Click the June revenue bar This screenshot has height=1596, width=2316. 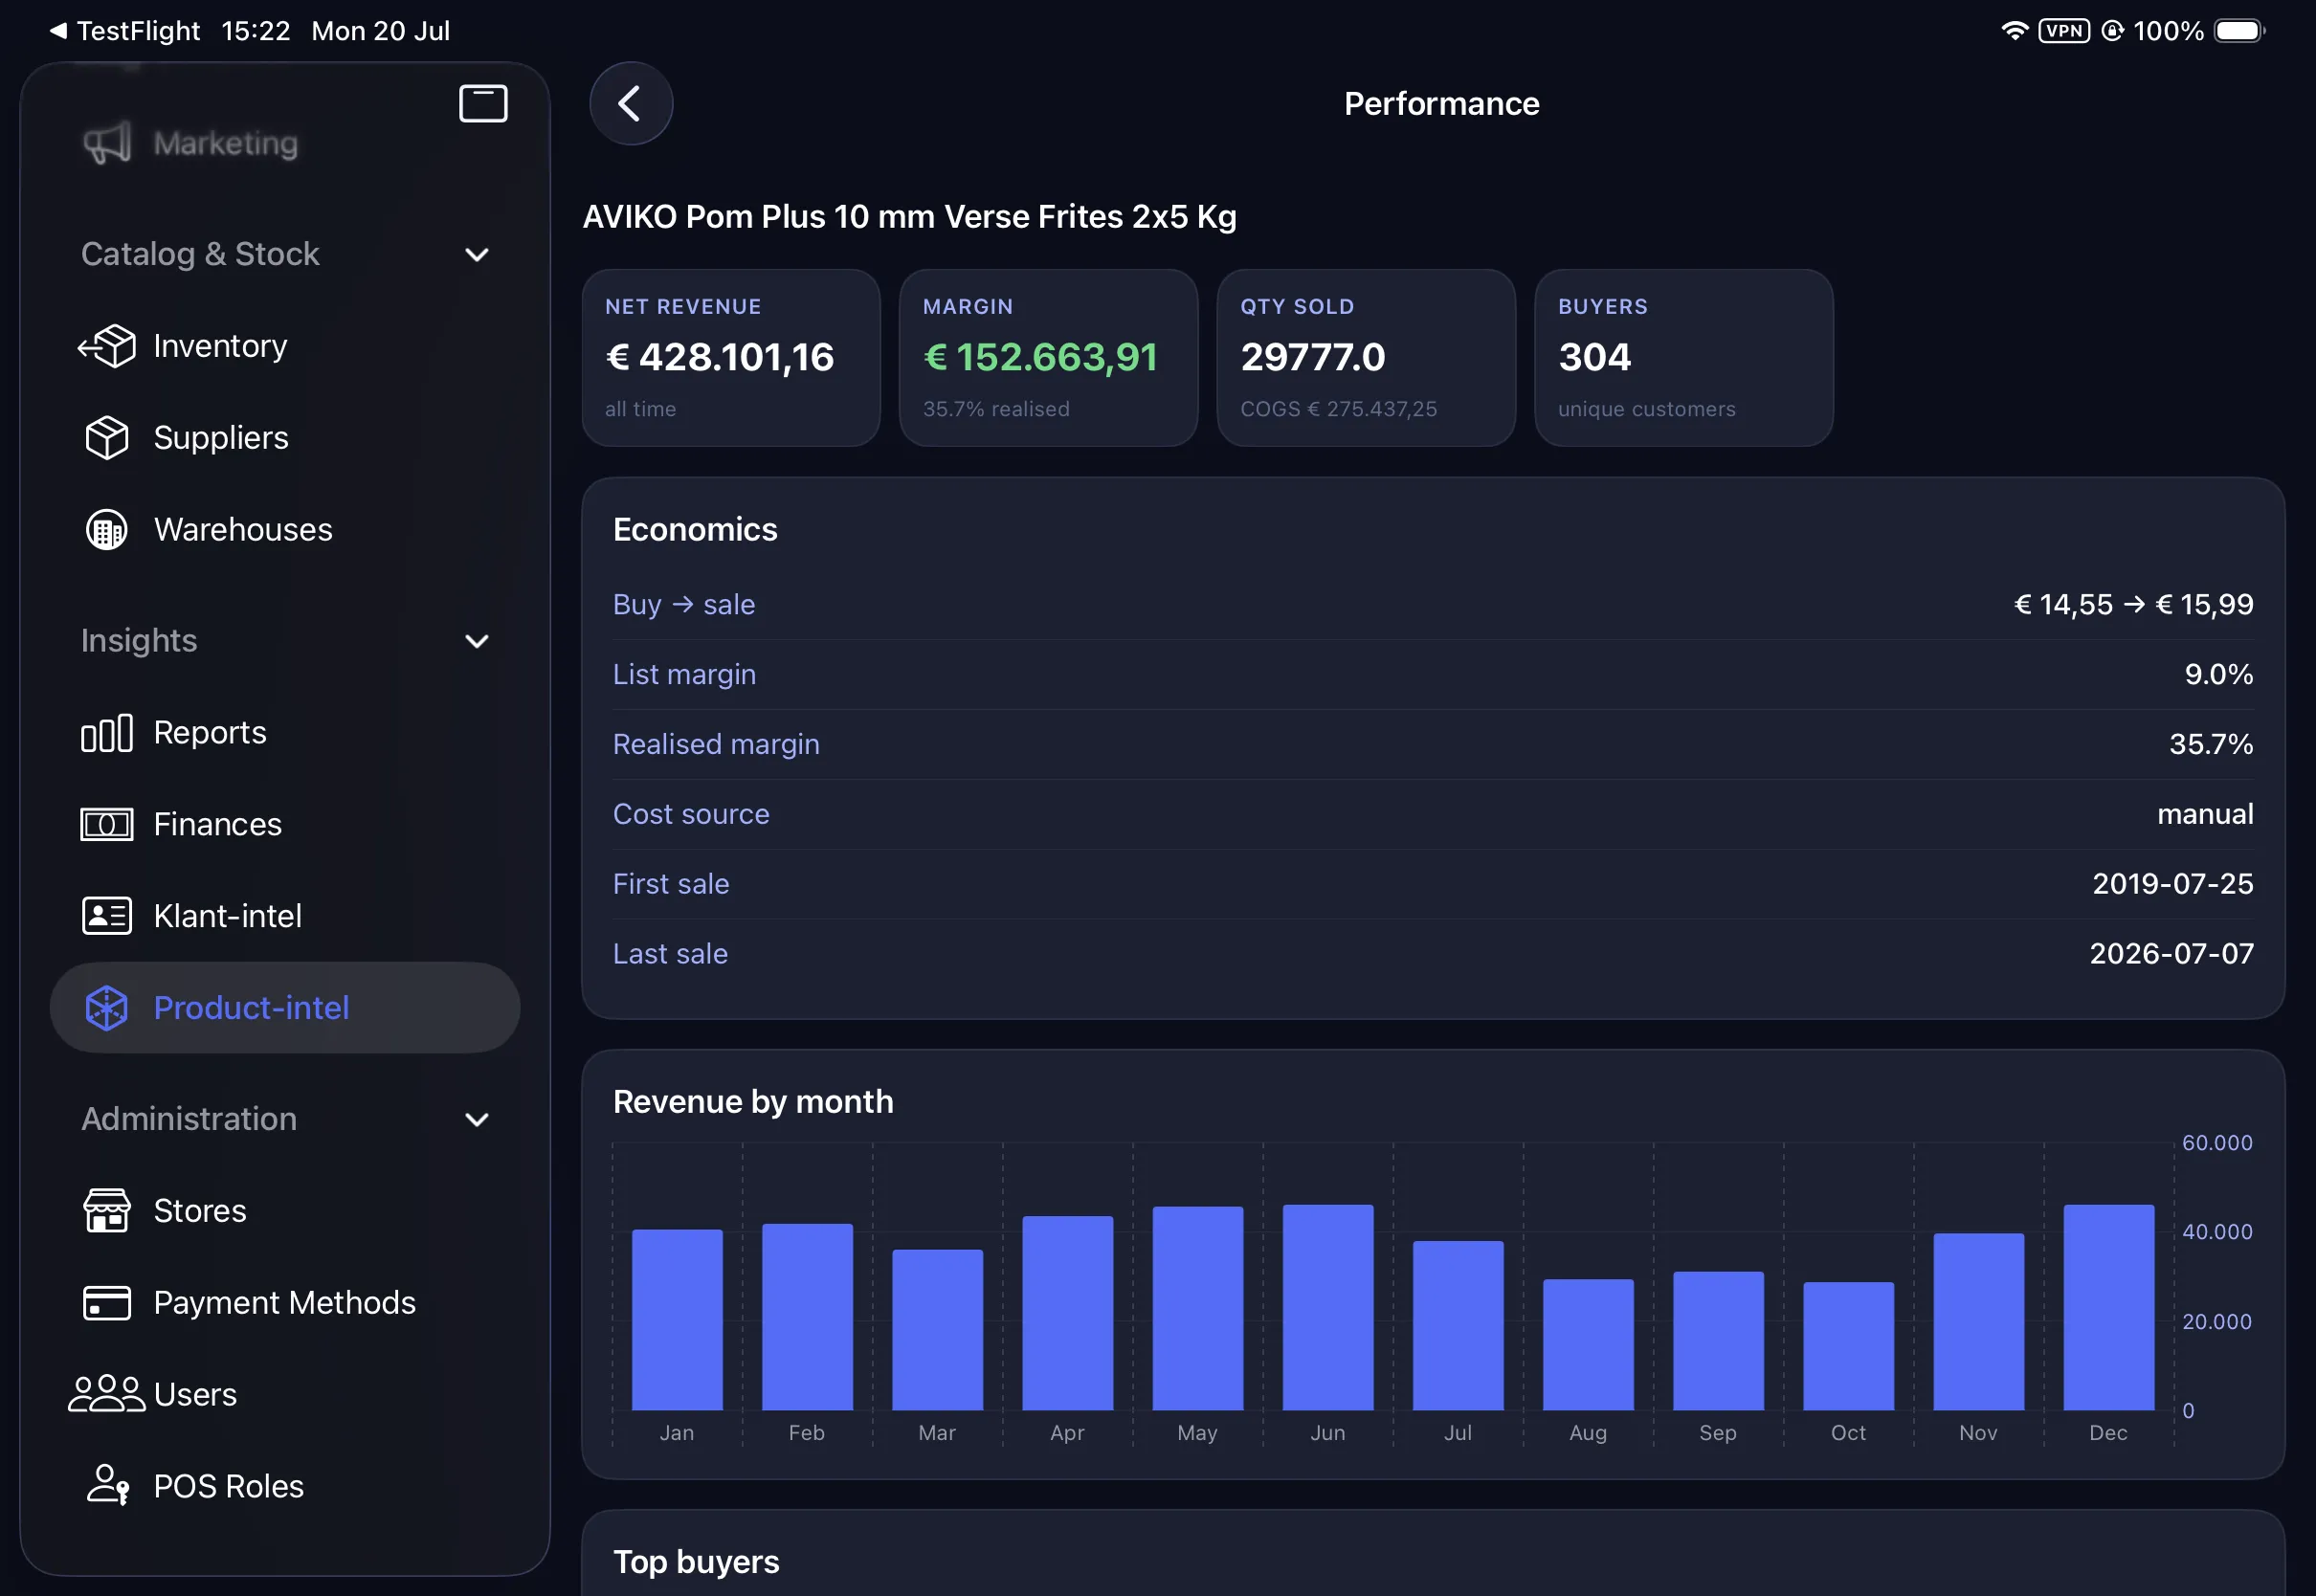coord(1328,1307)
